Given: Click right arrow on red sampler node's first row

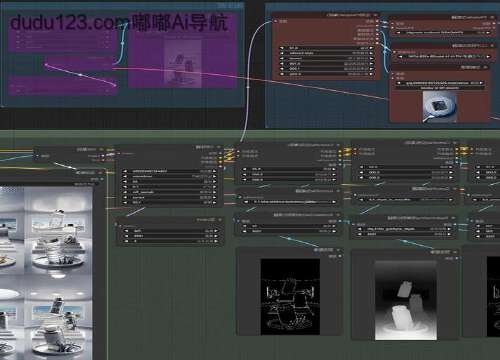Looking at the screenshot, I should pyautogui.click(x=370, y=48).
